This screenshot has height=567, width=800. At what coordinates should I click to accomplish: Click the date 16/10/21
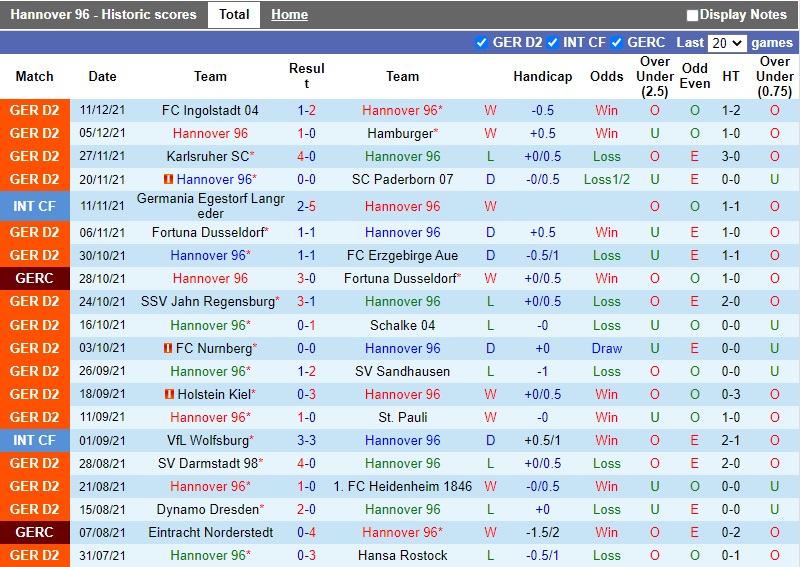pos(102,325)
